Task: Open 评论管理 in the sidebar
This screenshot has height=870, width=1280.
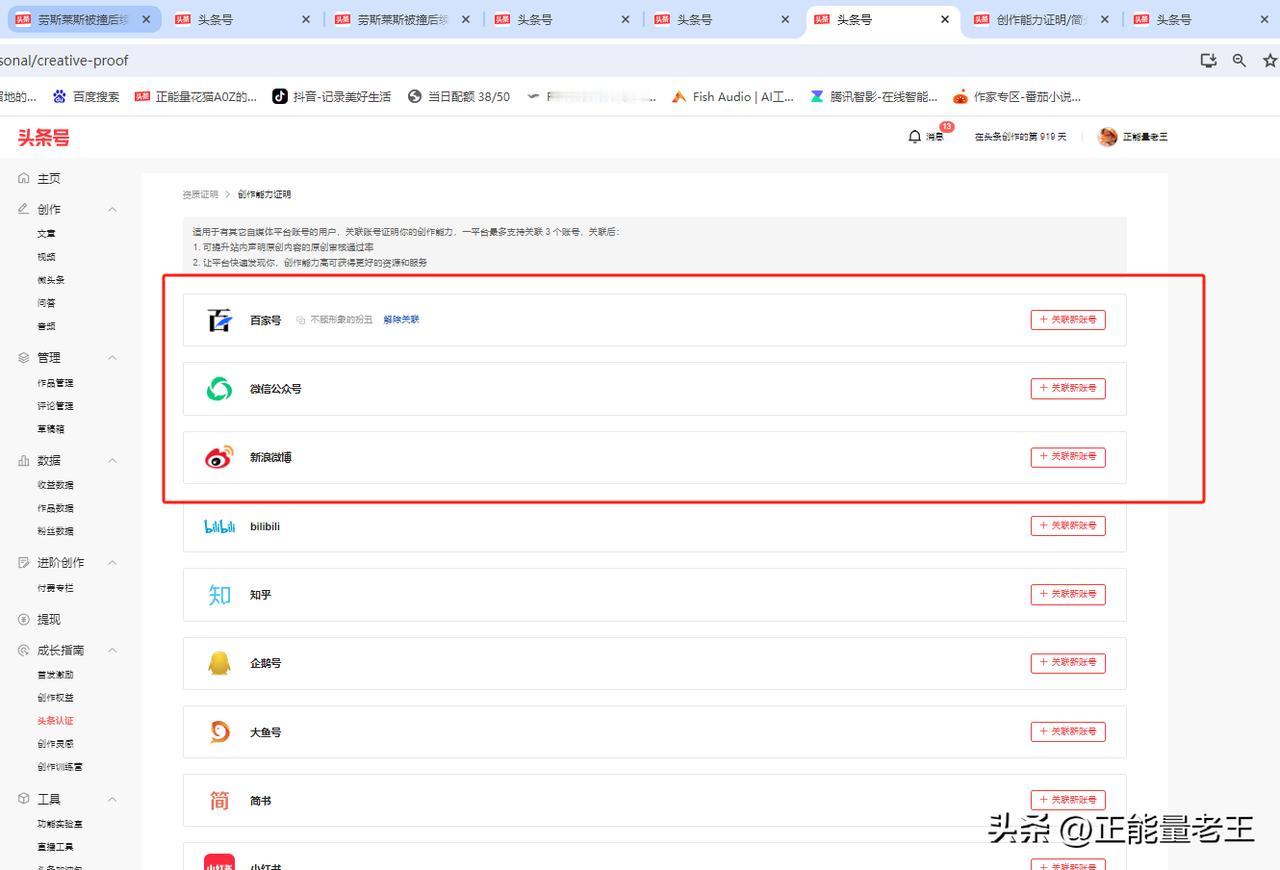Action: click(x=55, y=406)
